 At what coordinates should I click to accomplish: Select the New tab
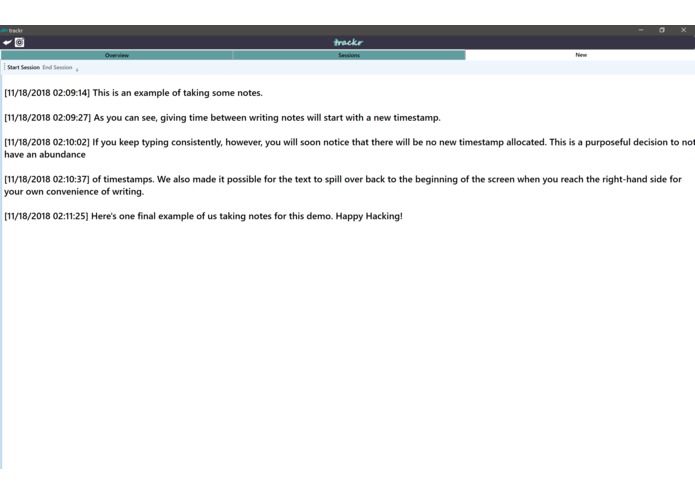(x=581, y=55)
